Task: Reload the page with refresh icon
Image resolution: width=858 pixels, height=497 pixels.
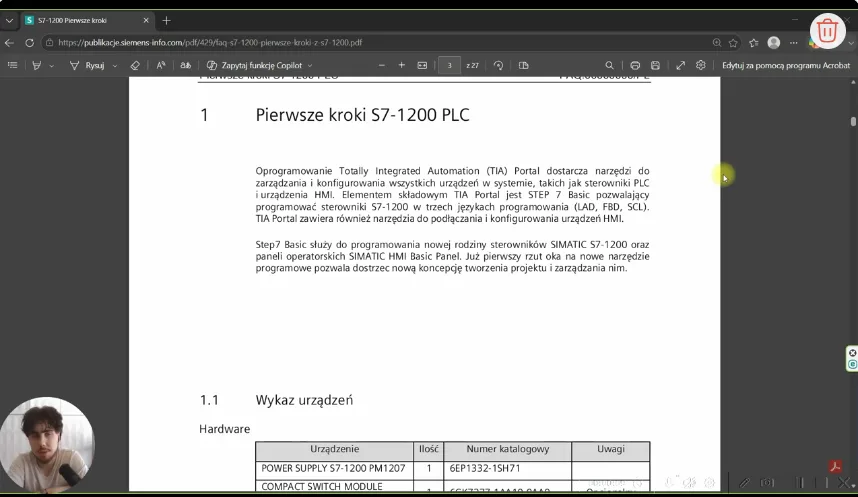Action: tap(30, 42)
